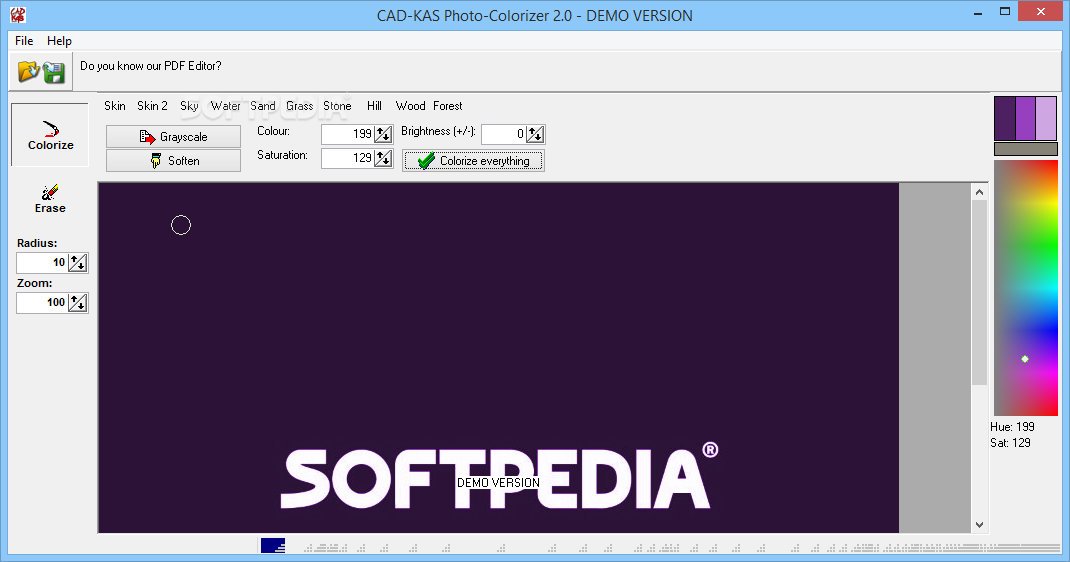Open the Help menu

(59, 41)
